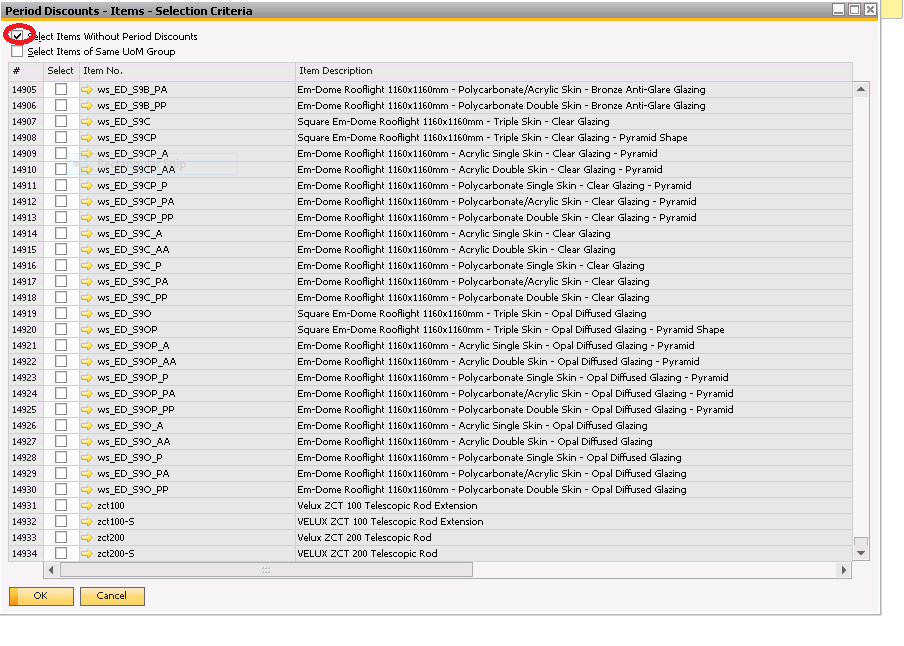Click the yellow arrow for ws_ED_S9OP
904x646 pixels.
86,330
